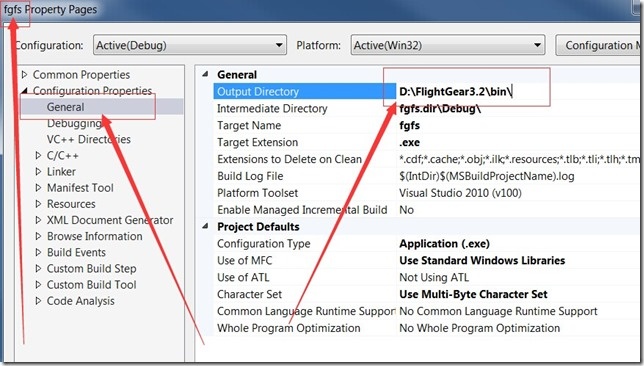Expand the Custom Build Step node
This screenshot has height=366, width=644.
(x=38, y=269)
